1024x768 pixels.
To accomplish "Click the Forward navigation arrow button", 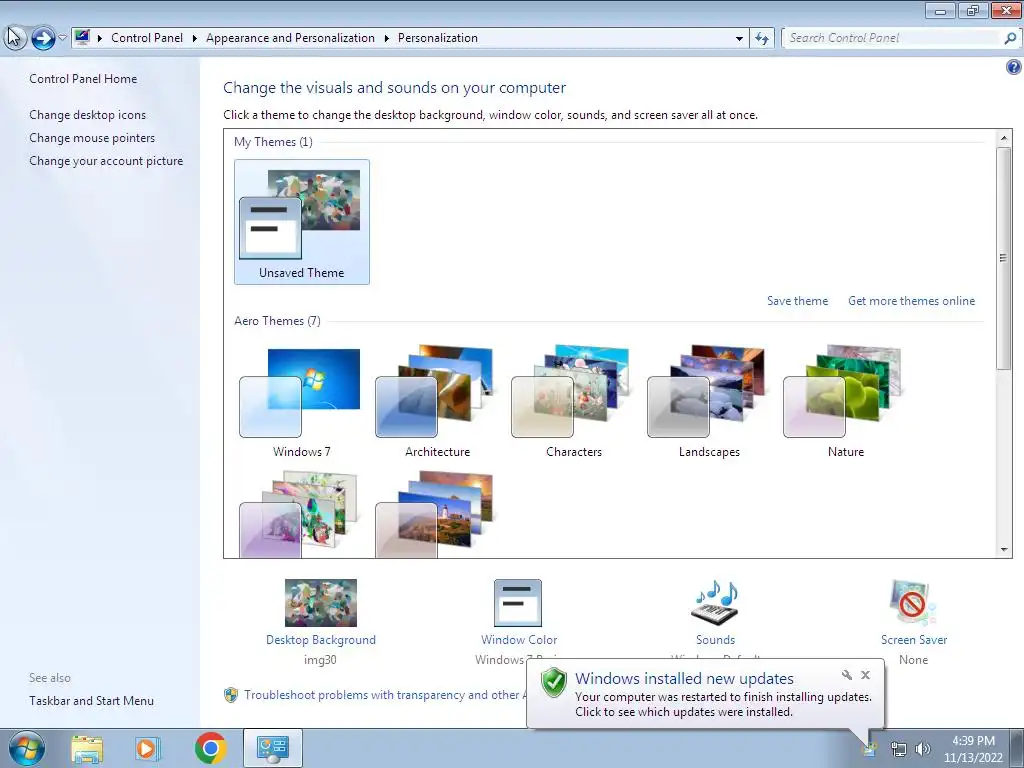I will point(43,38).
